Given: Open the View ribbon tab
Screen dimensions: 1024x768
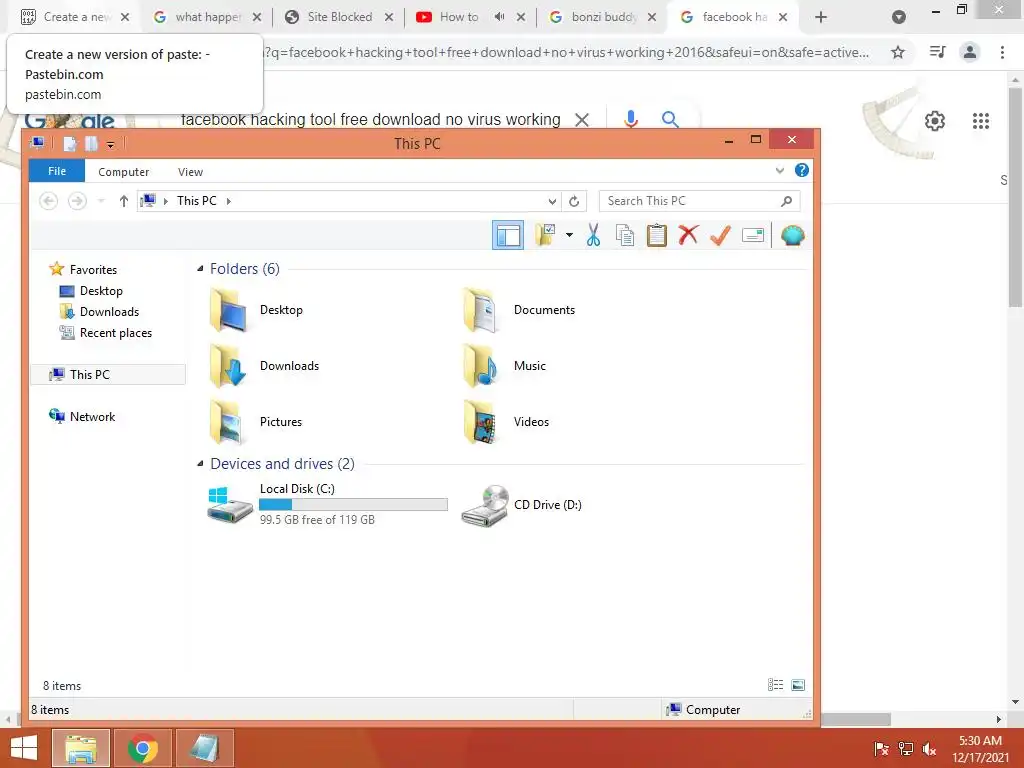Looking at the screenshot, I should click(x=190, y=172).
